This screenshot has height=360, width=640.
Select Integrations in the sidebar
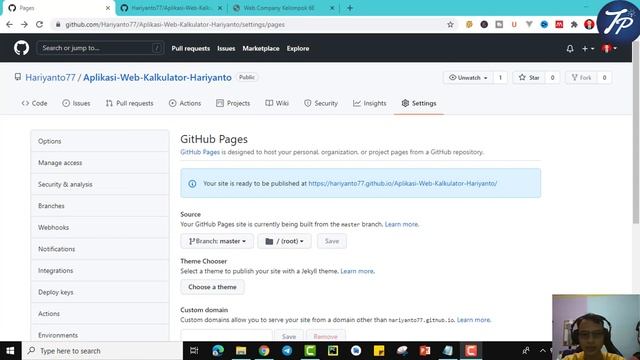100,271
